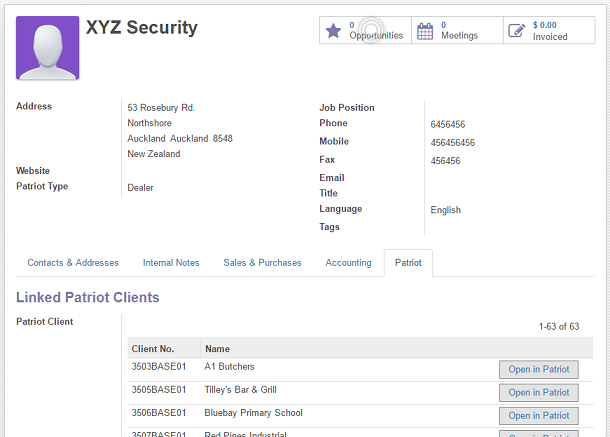Open Tilley's Bar & Grill in Patriot
This screenshot has width=610, height=437.
(538, 393)
